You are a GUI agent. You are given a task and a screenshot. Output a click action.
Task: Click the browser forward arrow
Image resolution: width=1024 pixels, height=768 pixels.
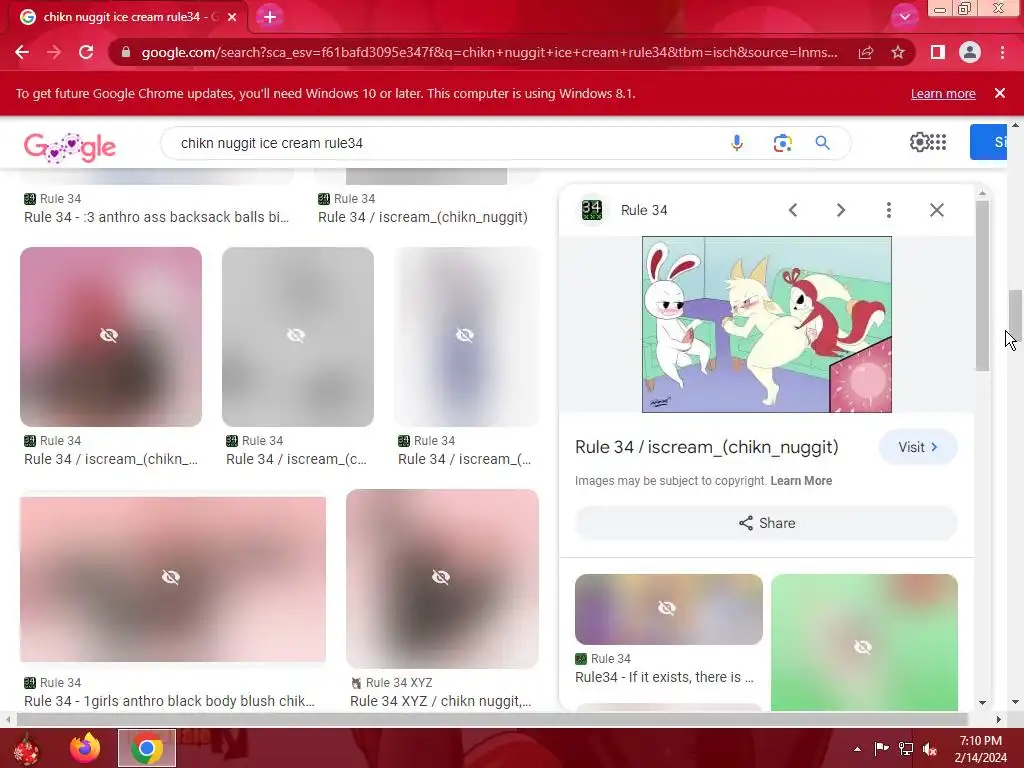54,52
